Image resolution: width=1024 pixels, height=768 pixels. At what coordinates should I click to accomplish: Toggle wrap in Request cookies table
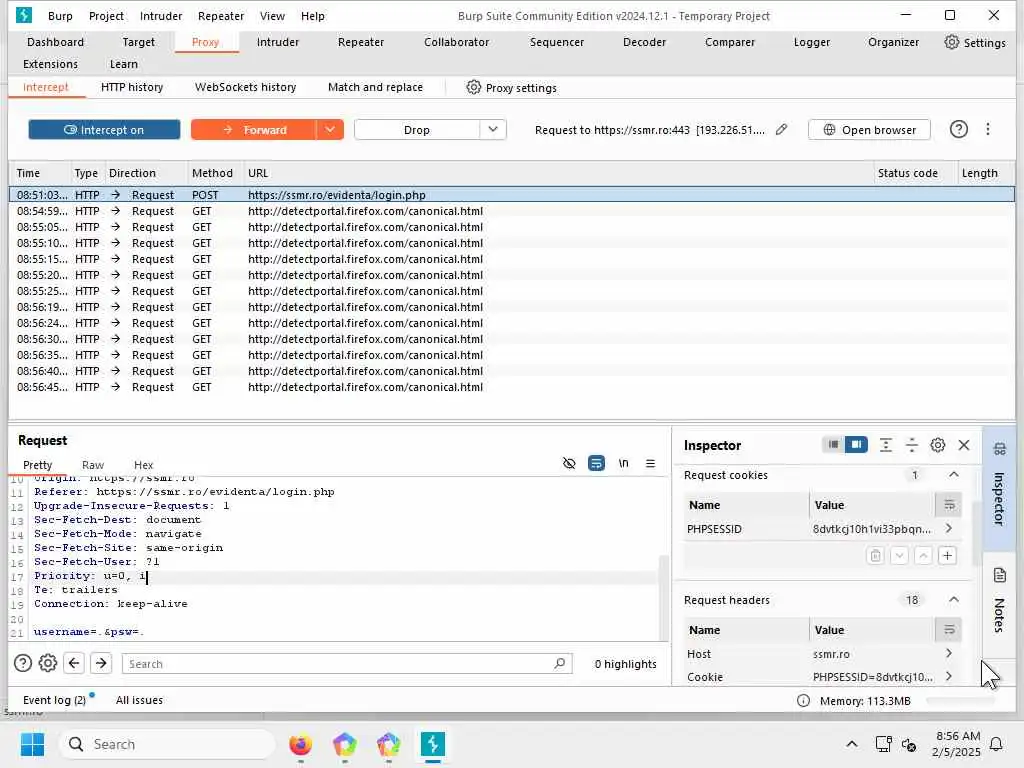(x=949, y=505)
